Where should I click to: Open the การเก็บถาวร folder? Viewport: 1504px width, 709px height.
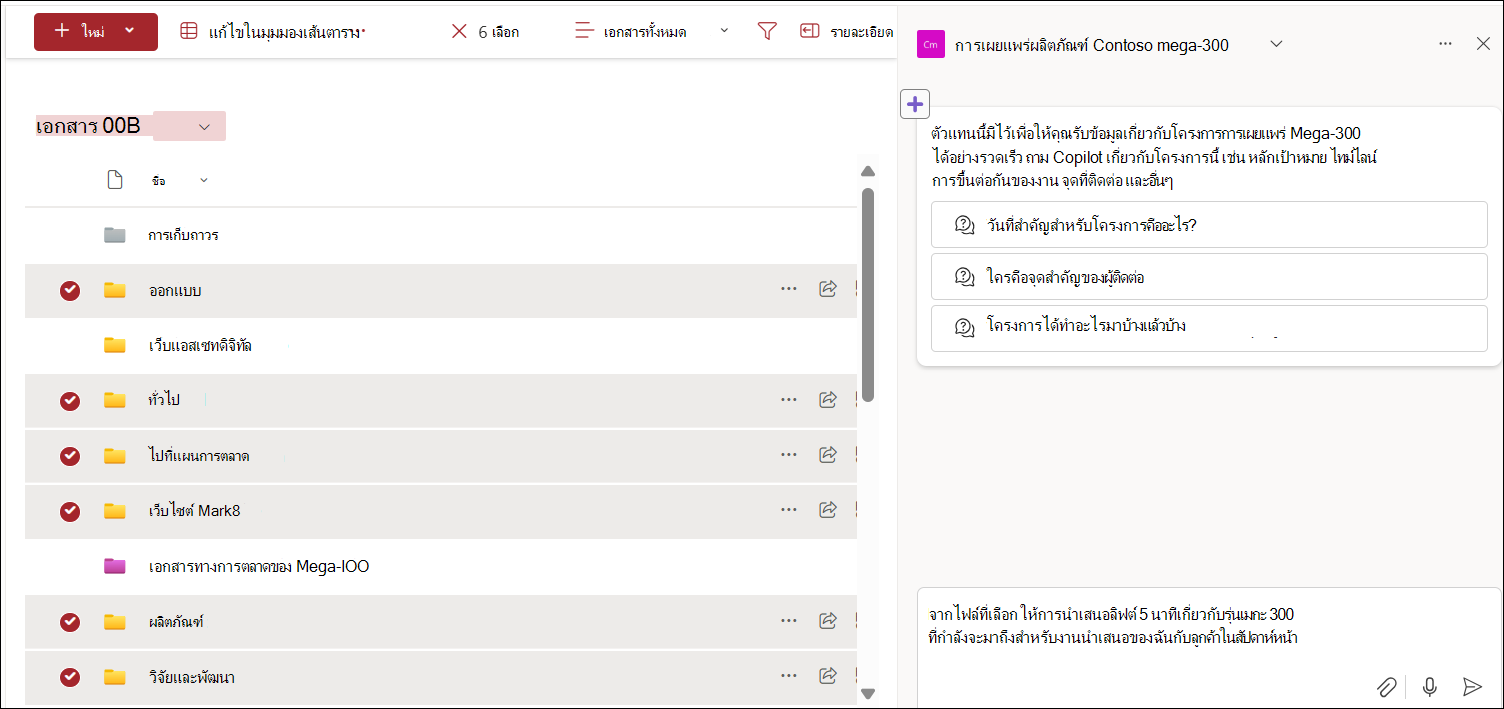point(183,235)
